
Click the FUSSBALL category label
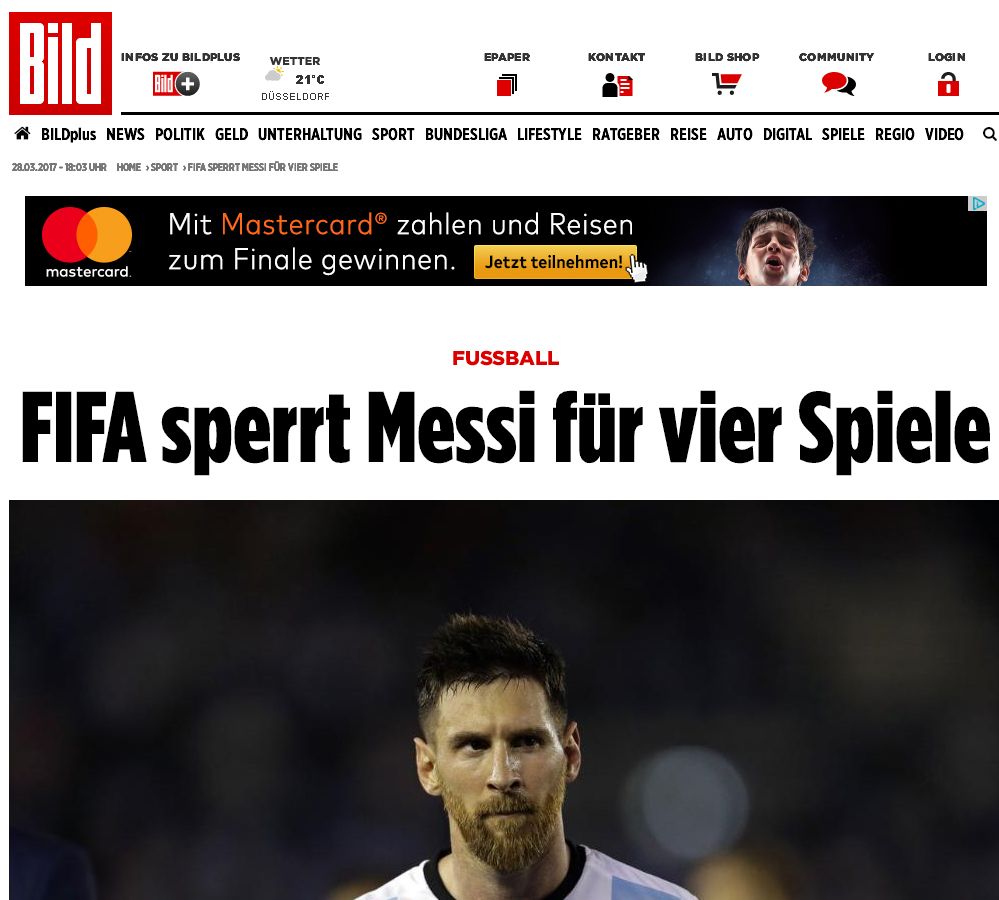point(505,358)
